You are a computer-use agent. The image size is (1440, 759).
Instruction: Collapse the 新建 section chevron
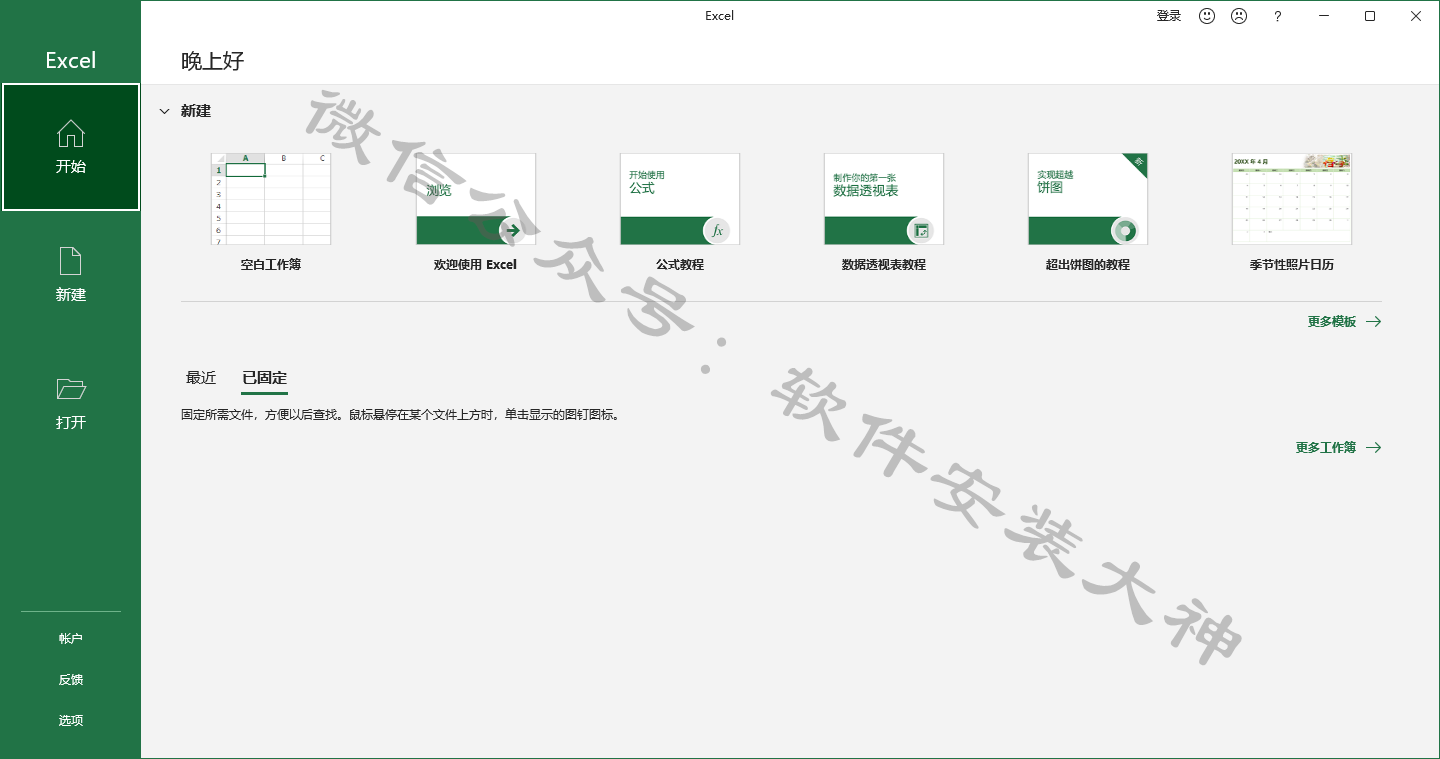165,111
